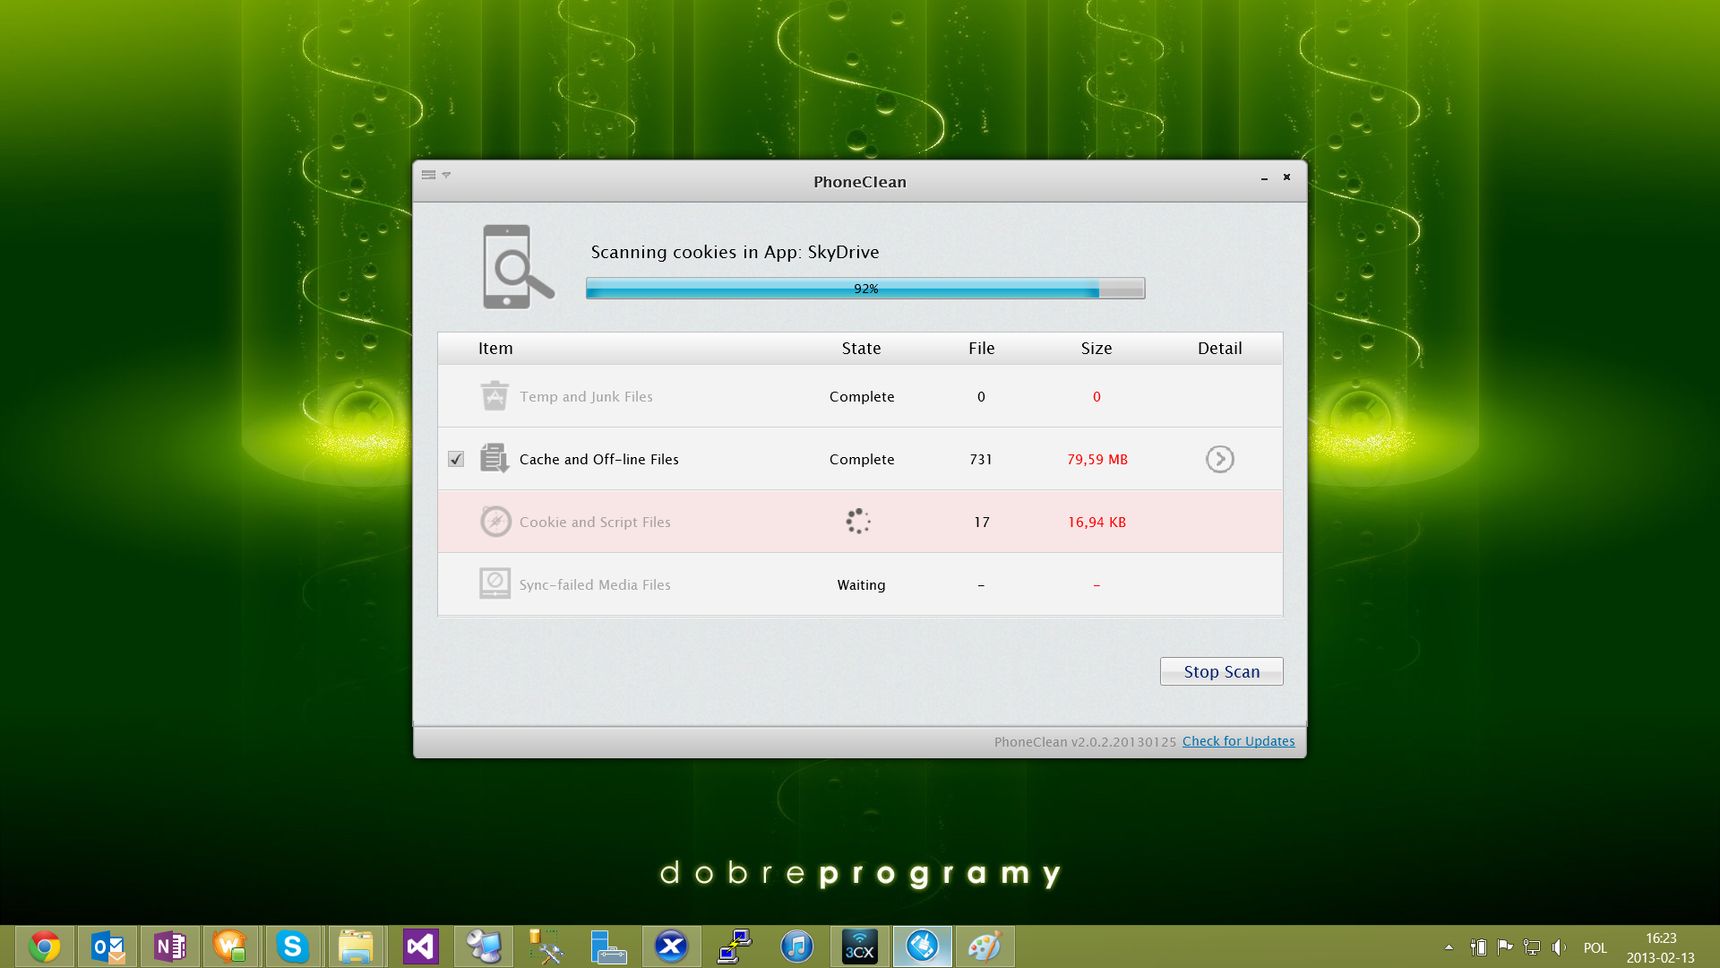
Task: Open the computer monitors icon left of tools
Action: click(x=484, y=946)
